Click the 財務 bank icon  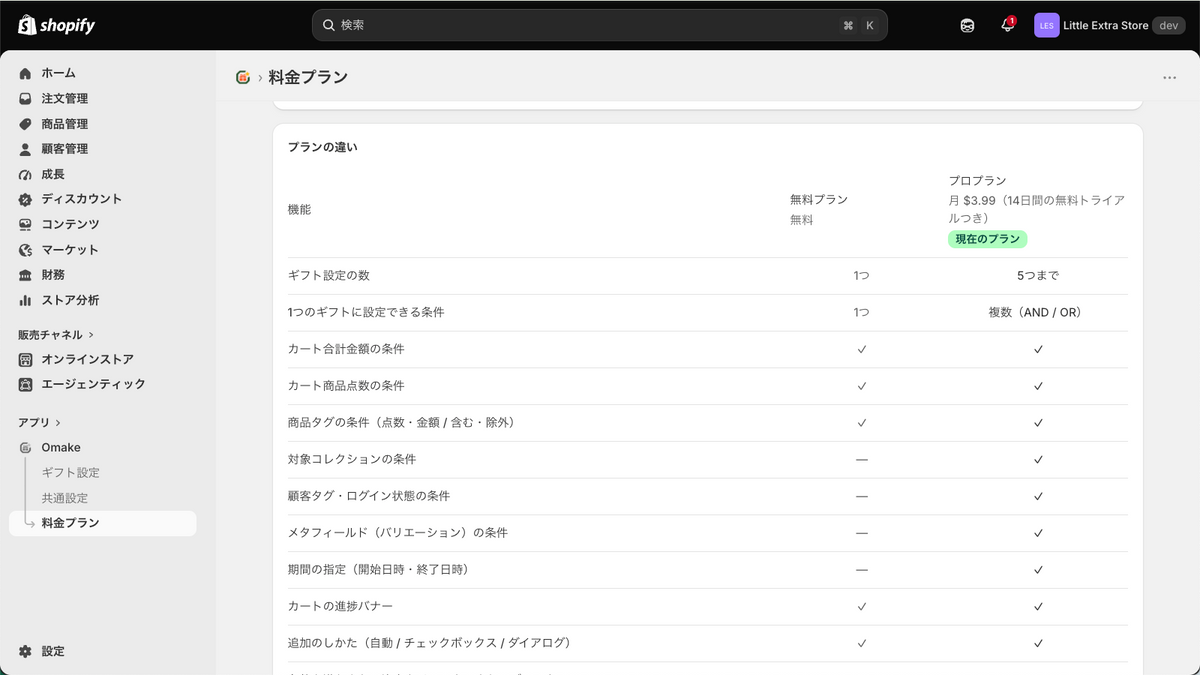(x=26, y=275)
